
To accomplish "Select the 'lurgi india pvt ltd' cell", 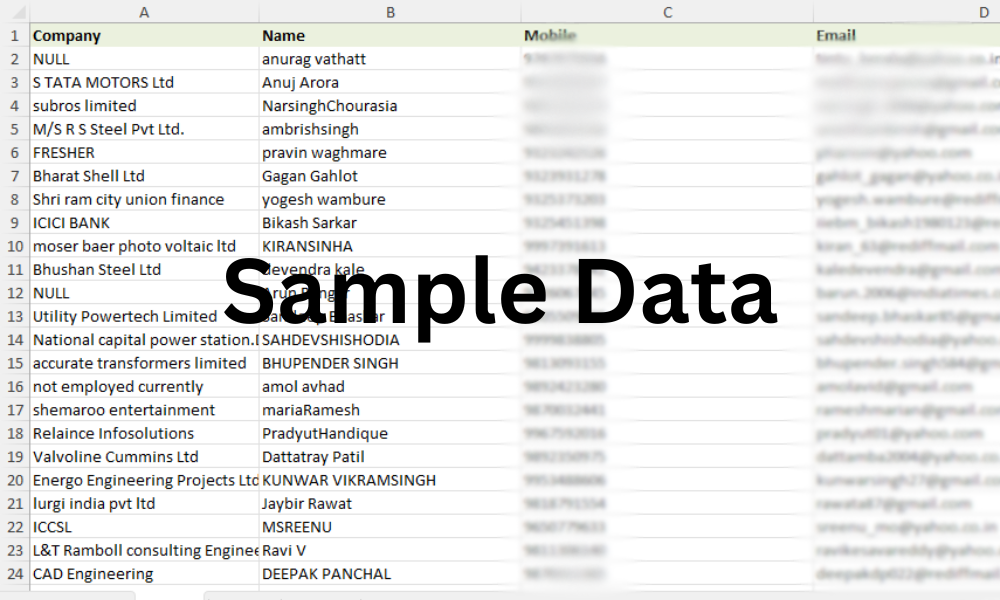I will (x=144, y=504).
